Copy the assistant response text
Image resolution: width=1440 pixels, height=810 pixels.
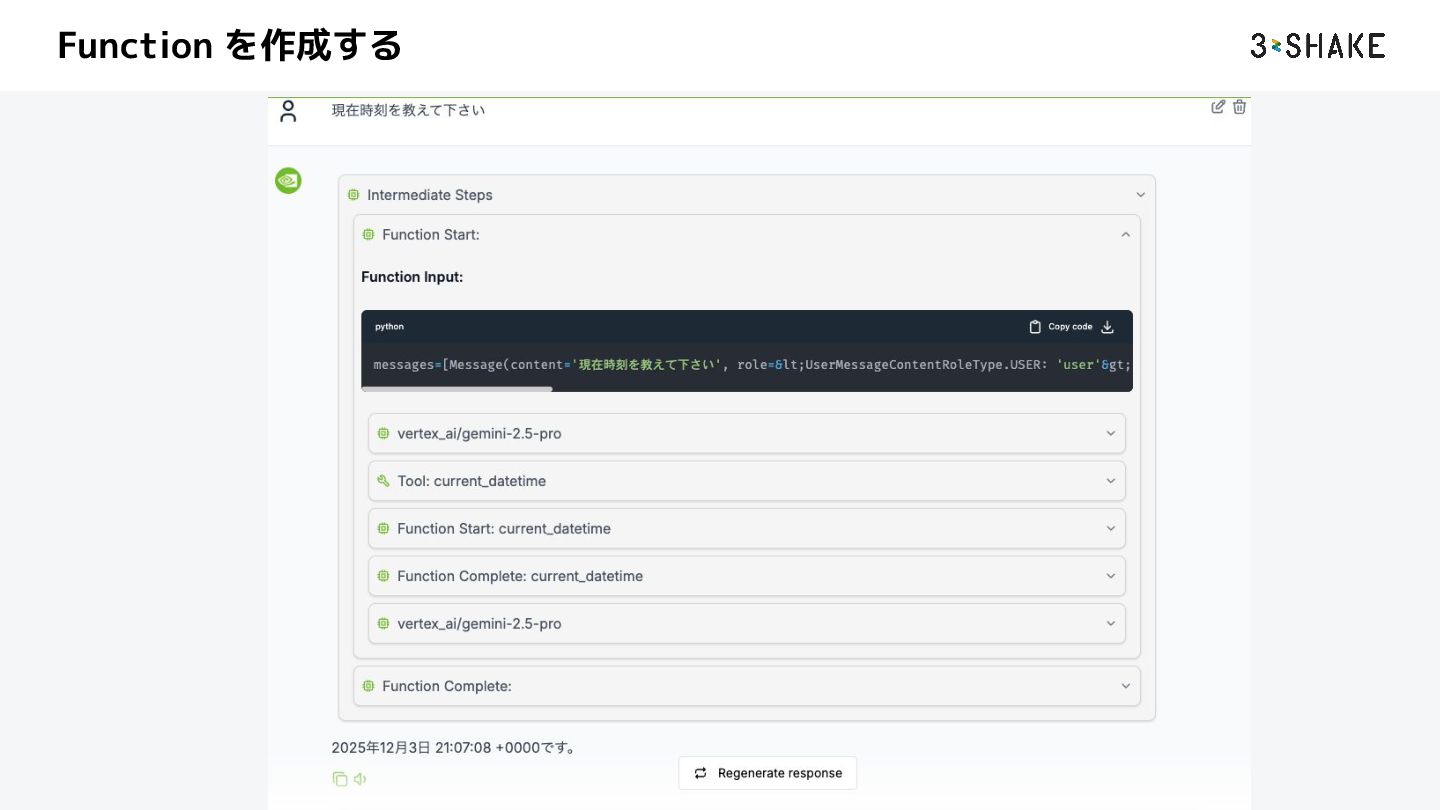point(340,779)
